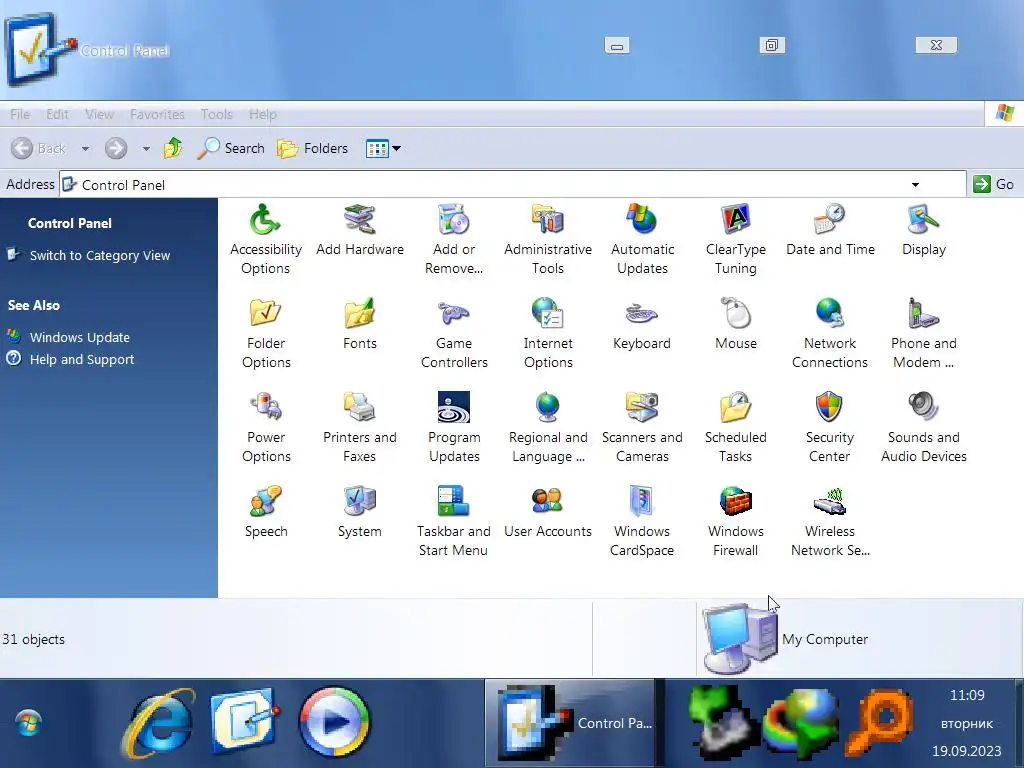Open ClearType Tuning icon
This screenshot has height=768, width=1024.
(736, 239)
